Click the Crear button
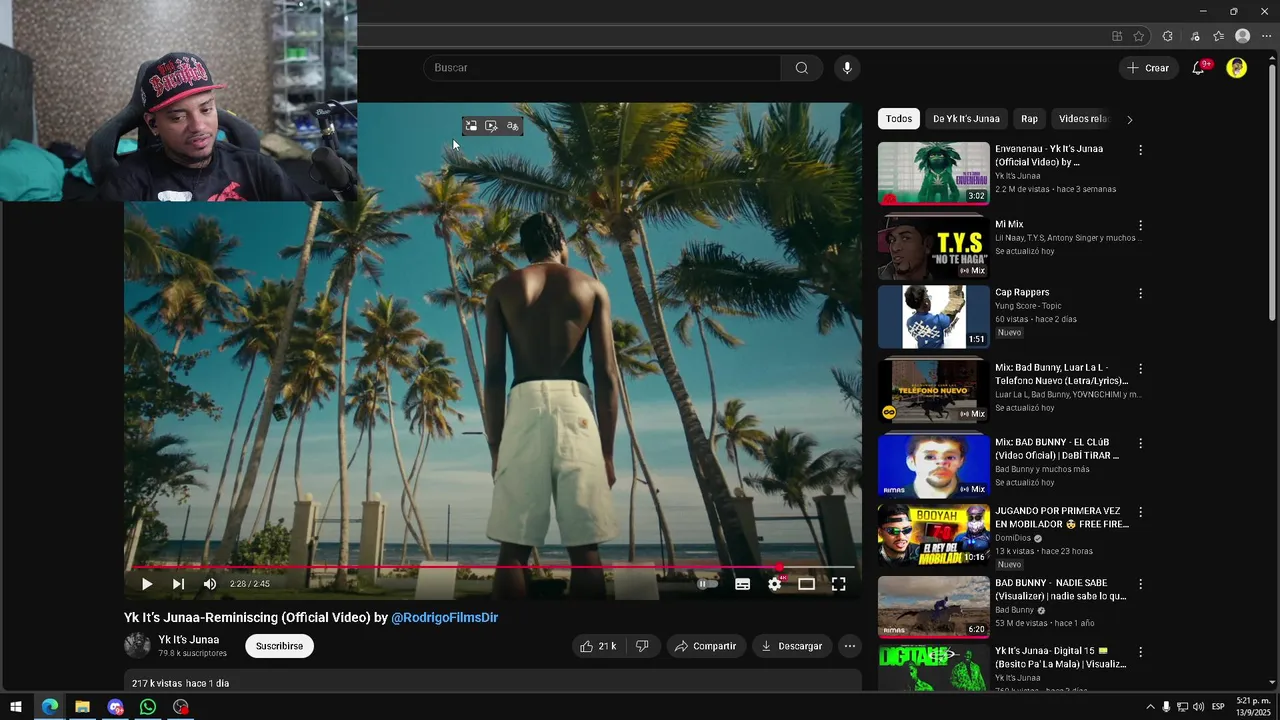1280x720 pixels. [x=1148, y=68]
